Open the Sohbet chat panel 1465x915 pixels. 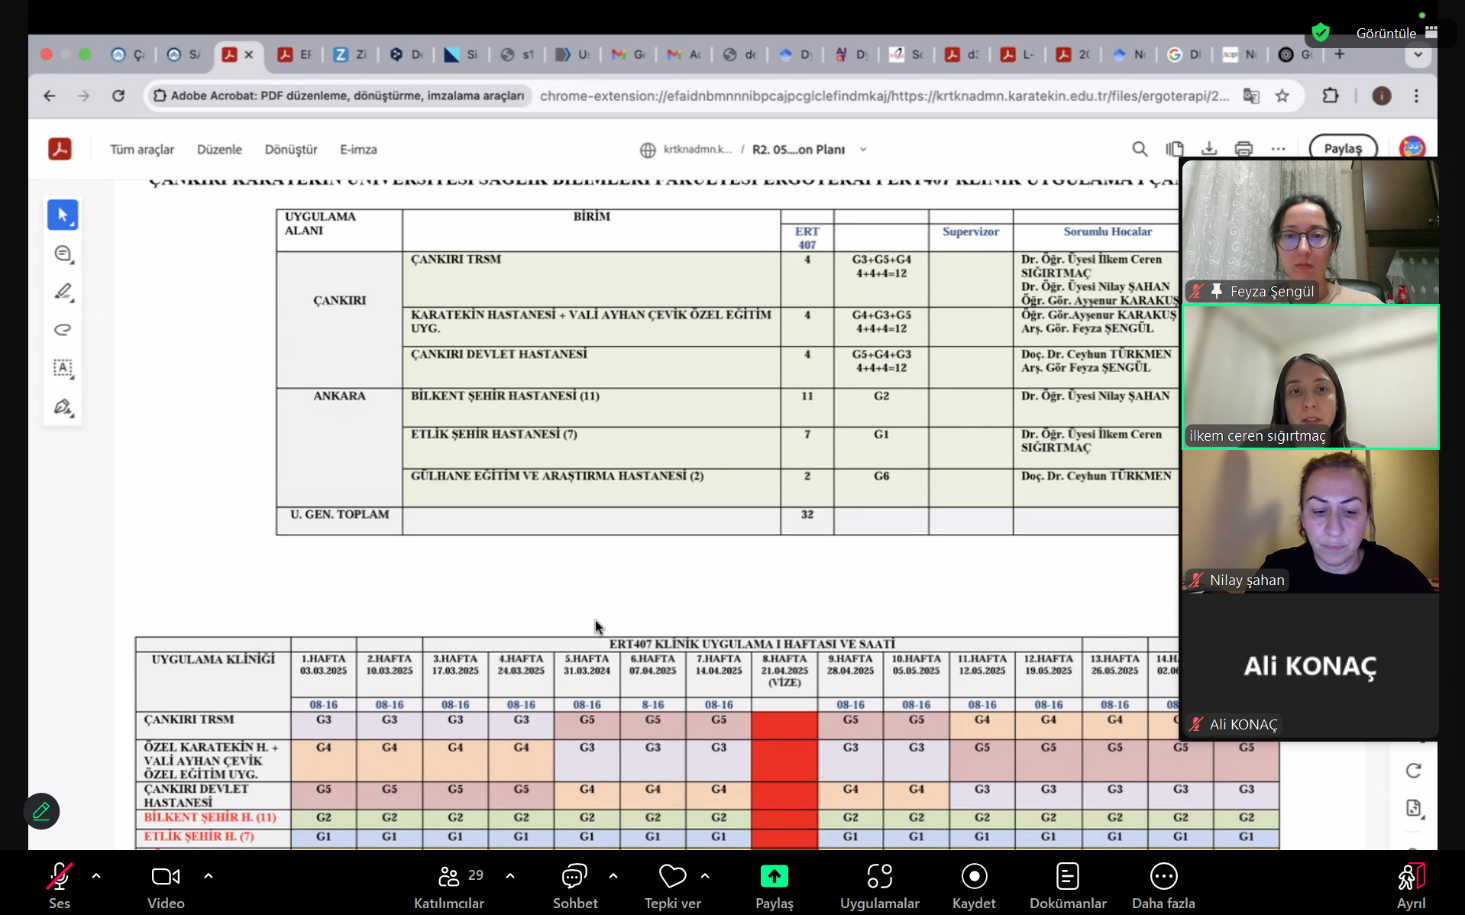[x=575, y=885]
